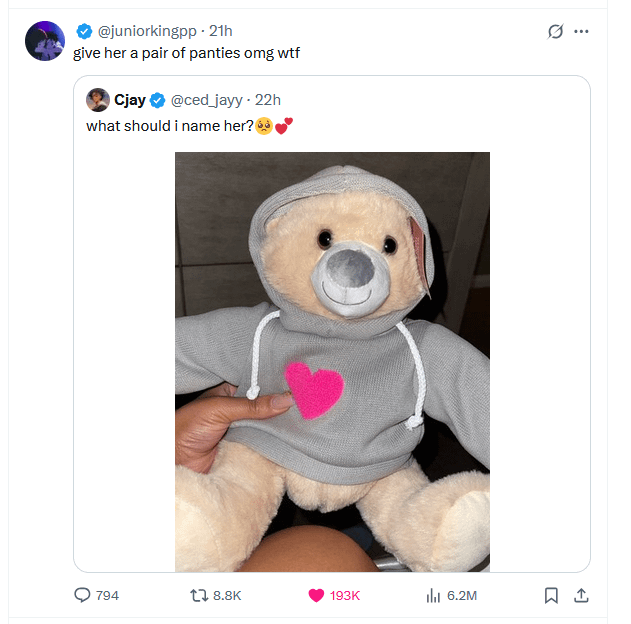Open juniorkingpp's profile avatar

pyautogui.click(x=45, y=41)
